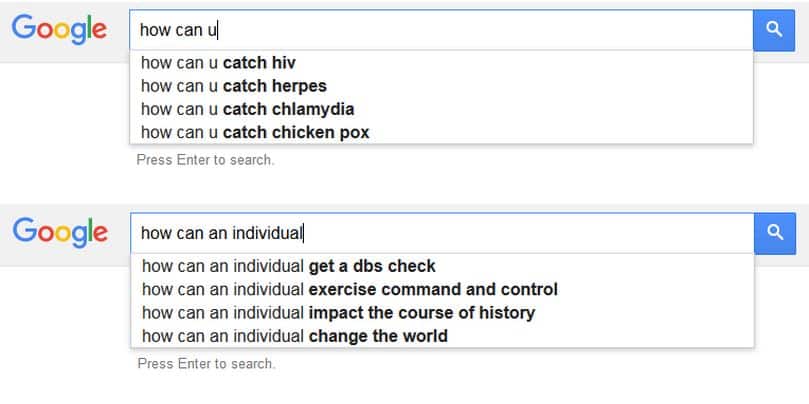Click the bottom Google logo
The image size is (809, 404).
(x=60, y=233)
